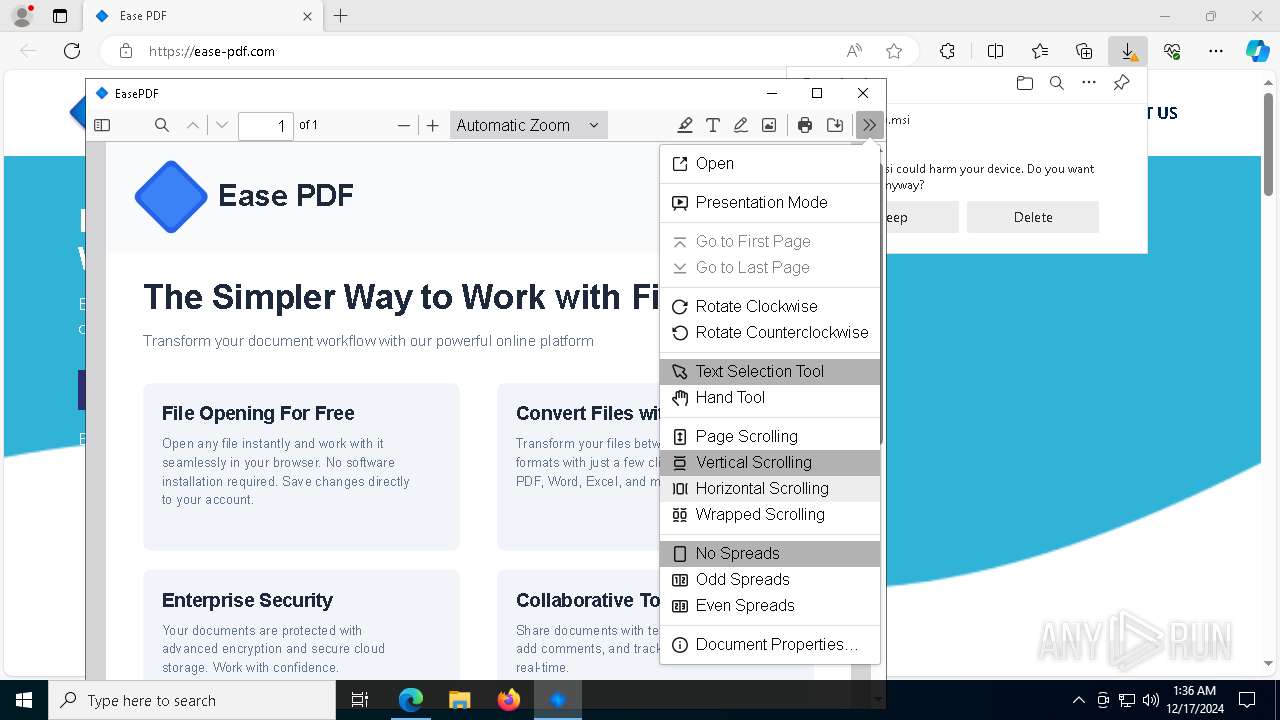Viewport: 1280px width, 720px height.
Task: Choose Even Spreads option
Action: [770, 606]
